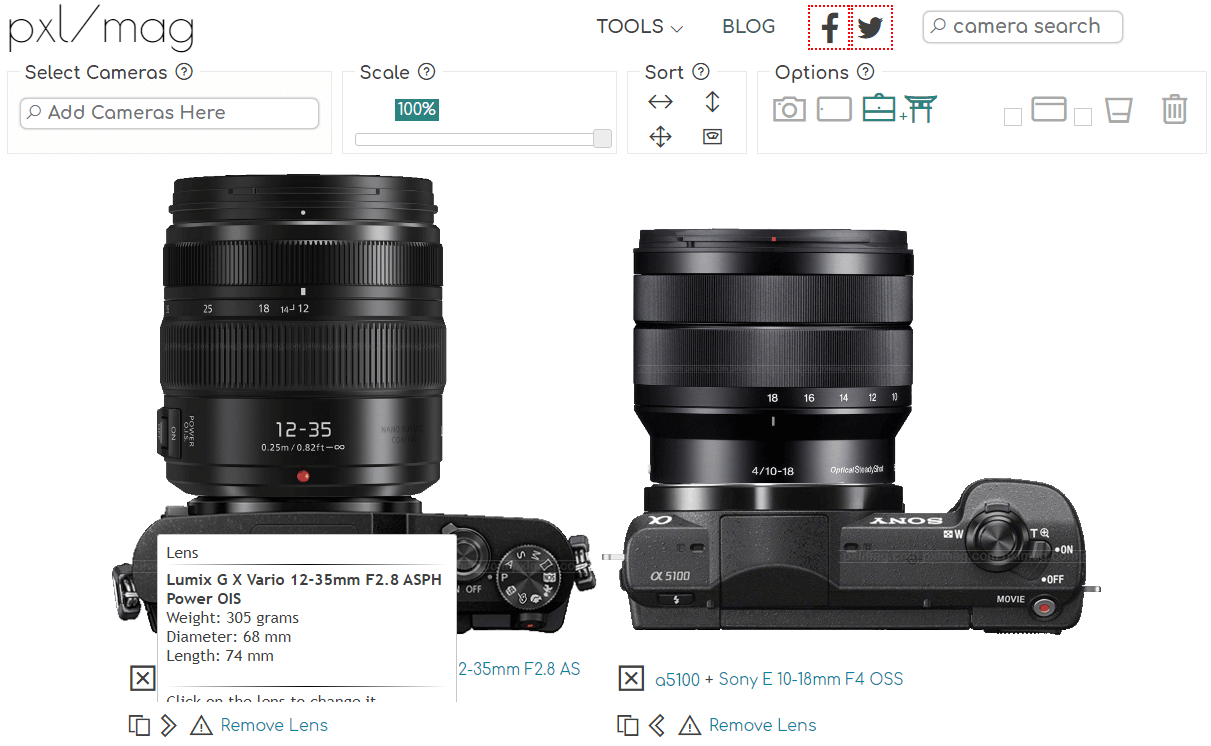Click Remove Lens under the Panasonic camera
The image size is (1211, 746).
pos(274,725)
